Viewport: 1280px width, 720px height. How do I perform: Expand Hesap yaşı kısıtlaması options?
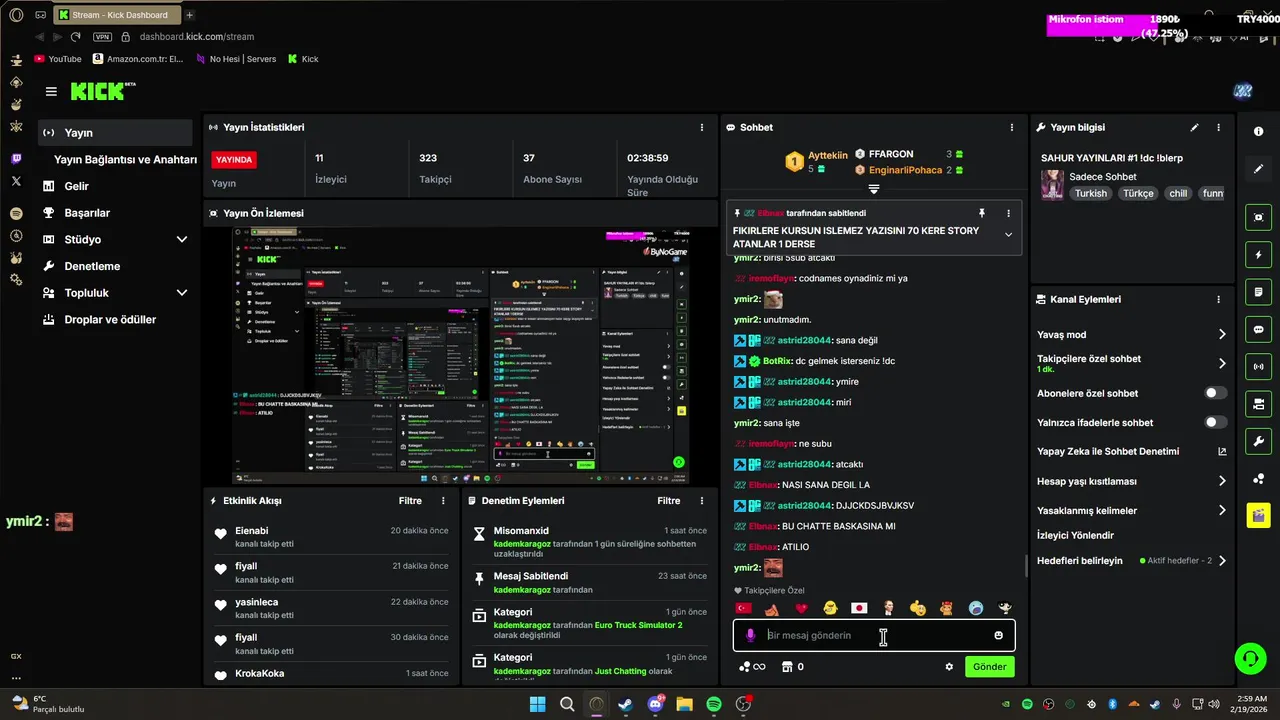[x=1222, y=481]
